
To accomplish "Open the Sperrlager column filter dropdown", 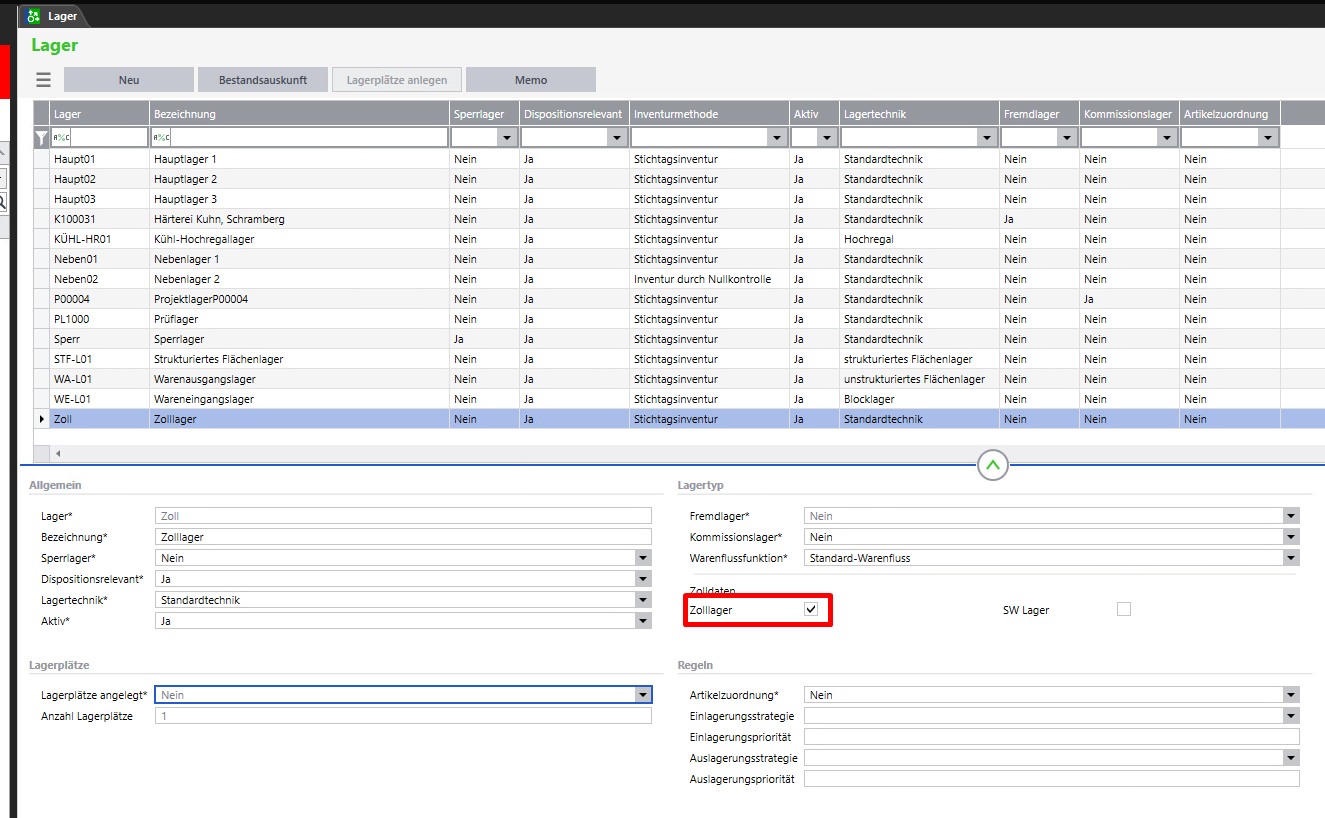I will click(506, 138).
